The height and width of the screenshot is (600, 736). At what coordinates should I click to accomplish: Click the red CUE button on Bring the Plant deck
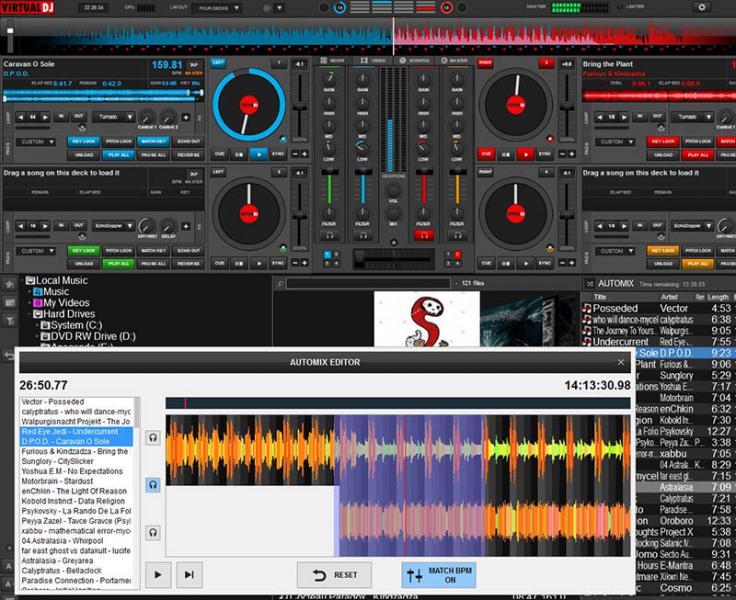486,154
